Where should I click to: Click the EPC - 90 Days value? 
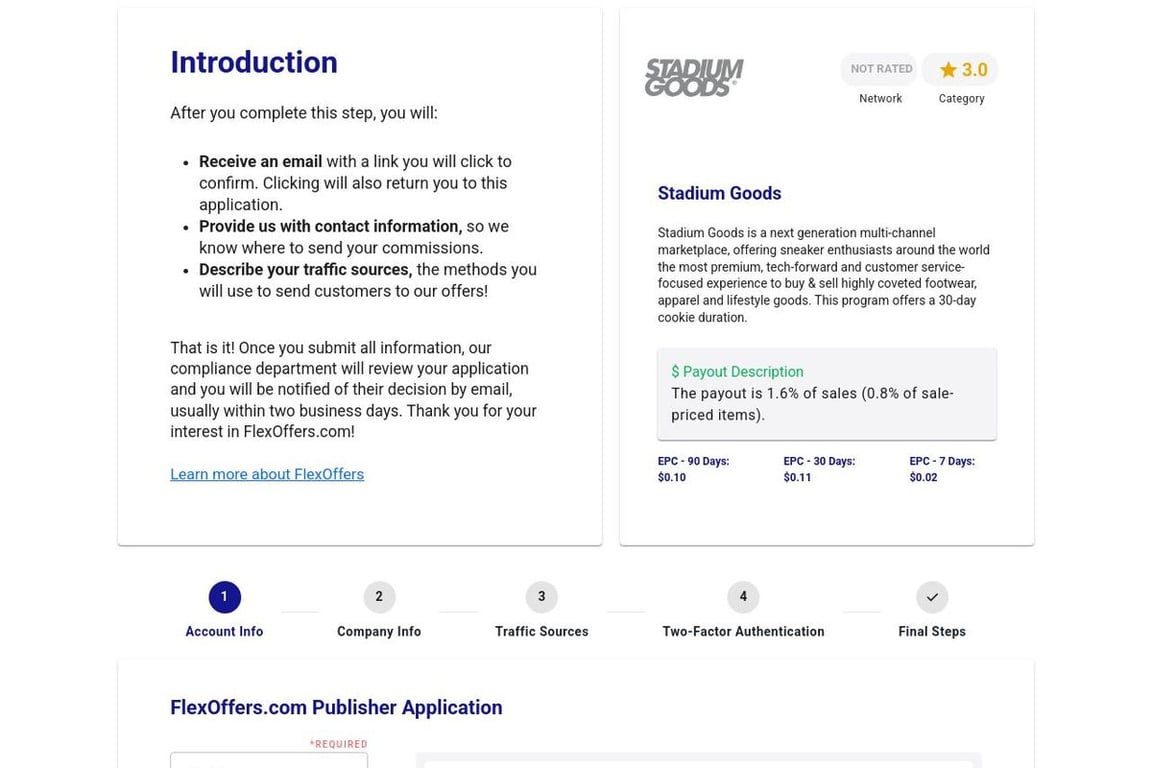(x=672, y=478)
